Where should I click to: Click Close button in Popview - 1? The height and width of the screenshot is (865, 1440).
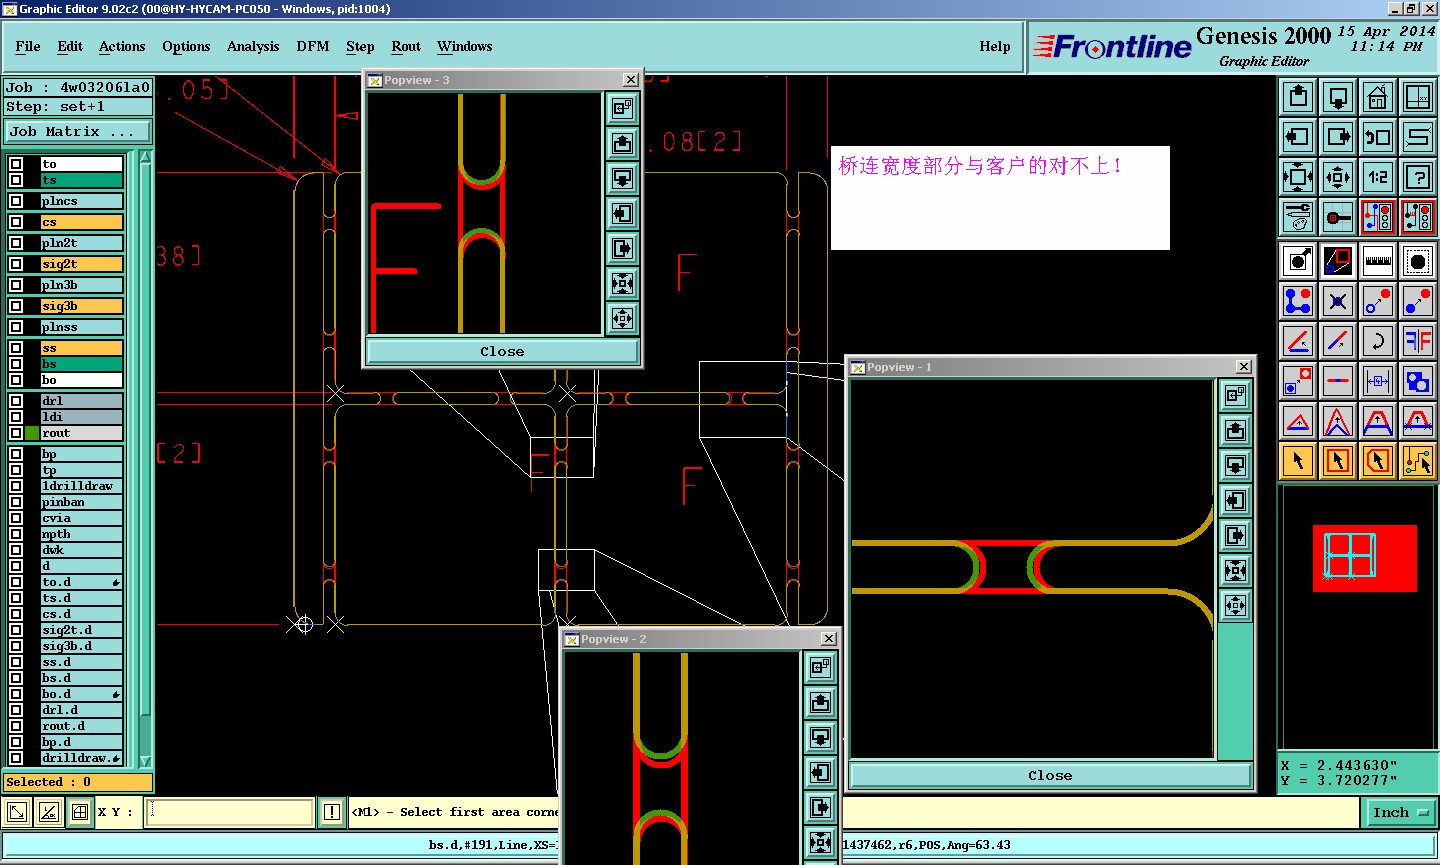[x=1050, y=775]
